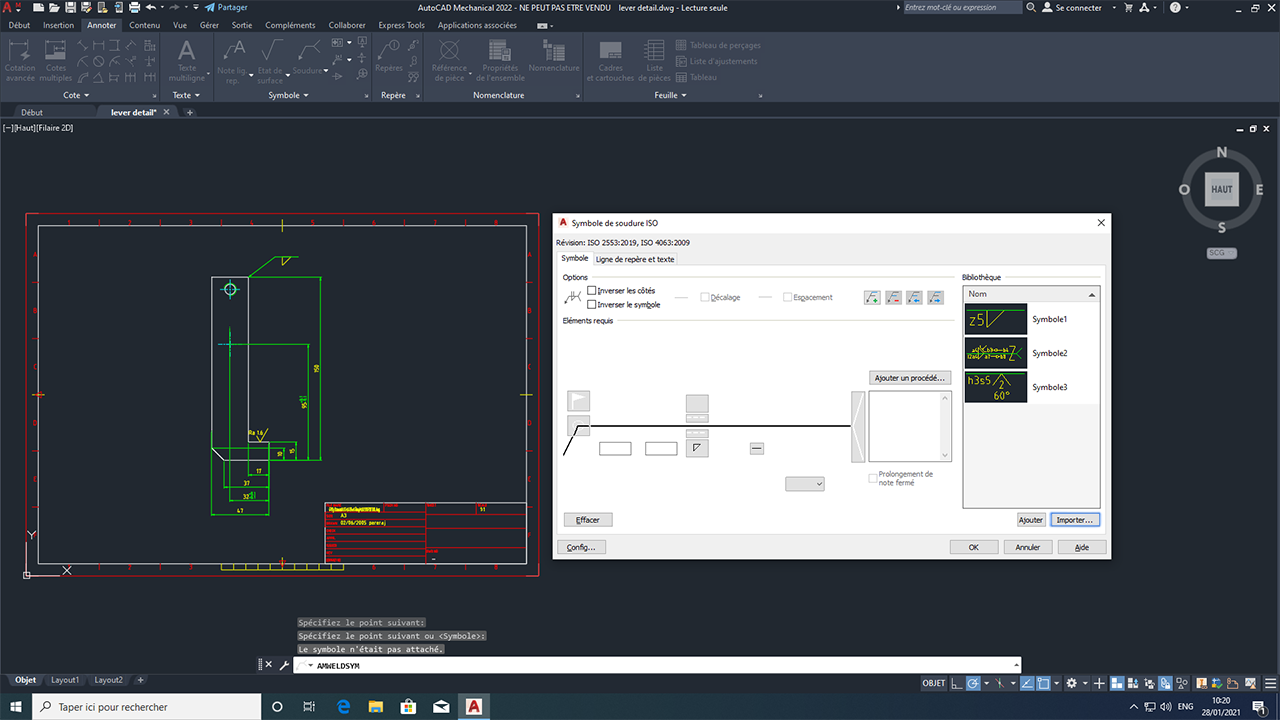Image resolution: width=1280 pixels, height=720 pixels.
Task: Open the Liste de pièces tool
Action: 654,60
